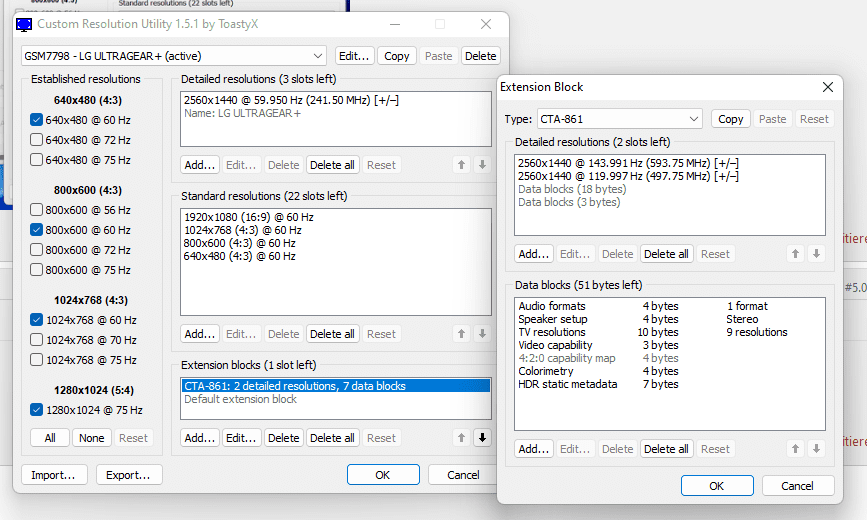Viewport: 867px width, 520px height.
Task: Add detailed resolution in Extension Block
Action: [x=534, y=254]
